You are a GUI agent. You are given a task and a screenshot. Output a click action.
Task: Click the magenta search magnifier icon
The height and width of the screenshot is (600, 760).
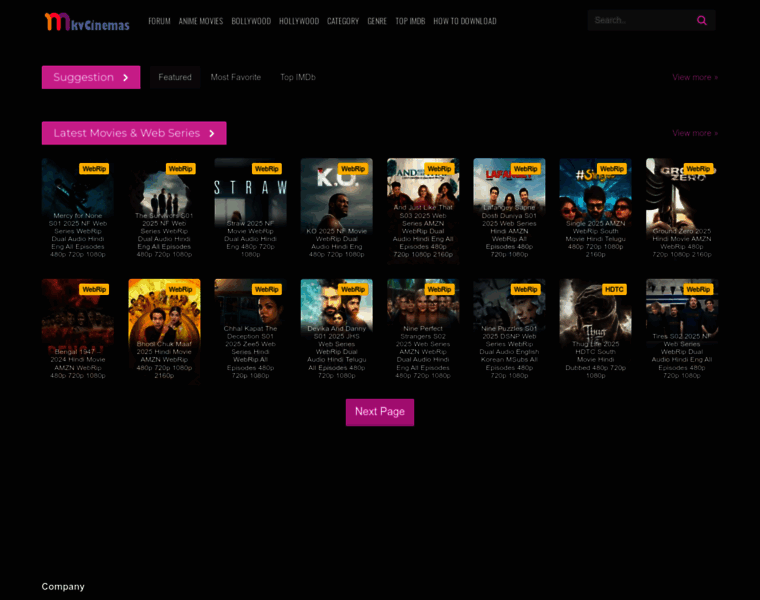tap(701, 20)
